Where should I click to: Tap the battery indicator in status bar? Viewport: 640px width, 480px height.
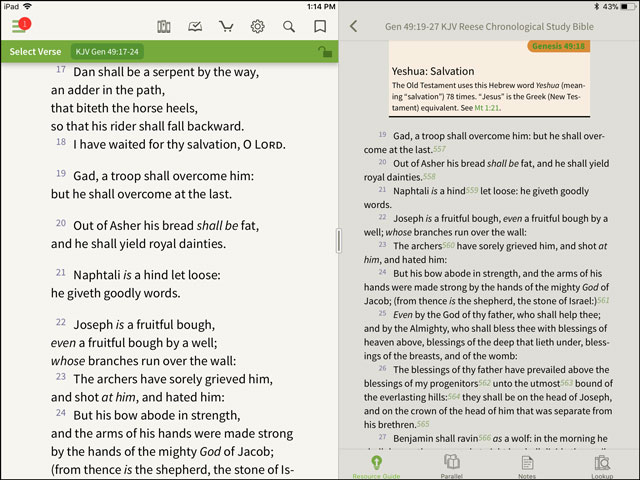pos(629,7)
